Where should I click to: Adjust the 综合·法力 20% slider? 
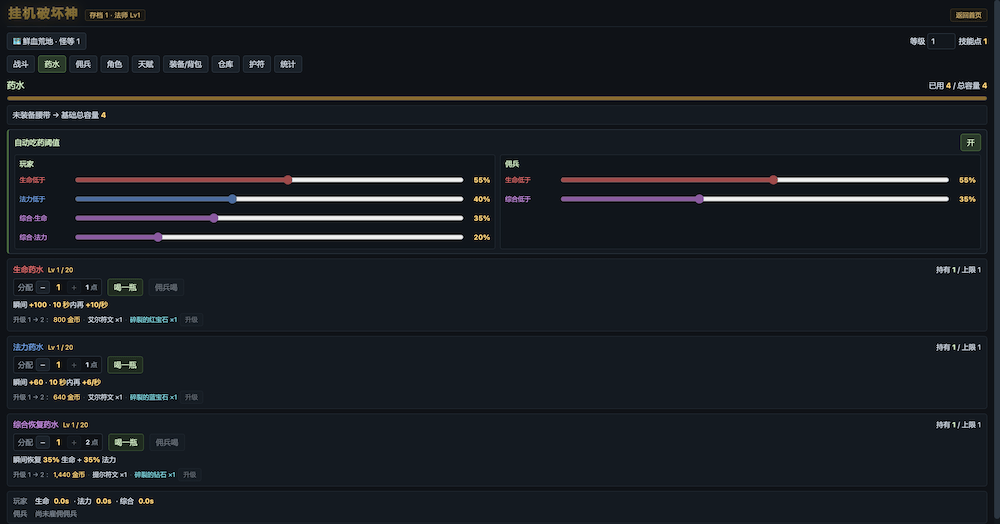point(269,238)
